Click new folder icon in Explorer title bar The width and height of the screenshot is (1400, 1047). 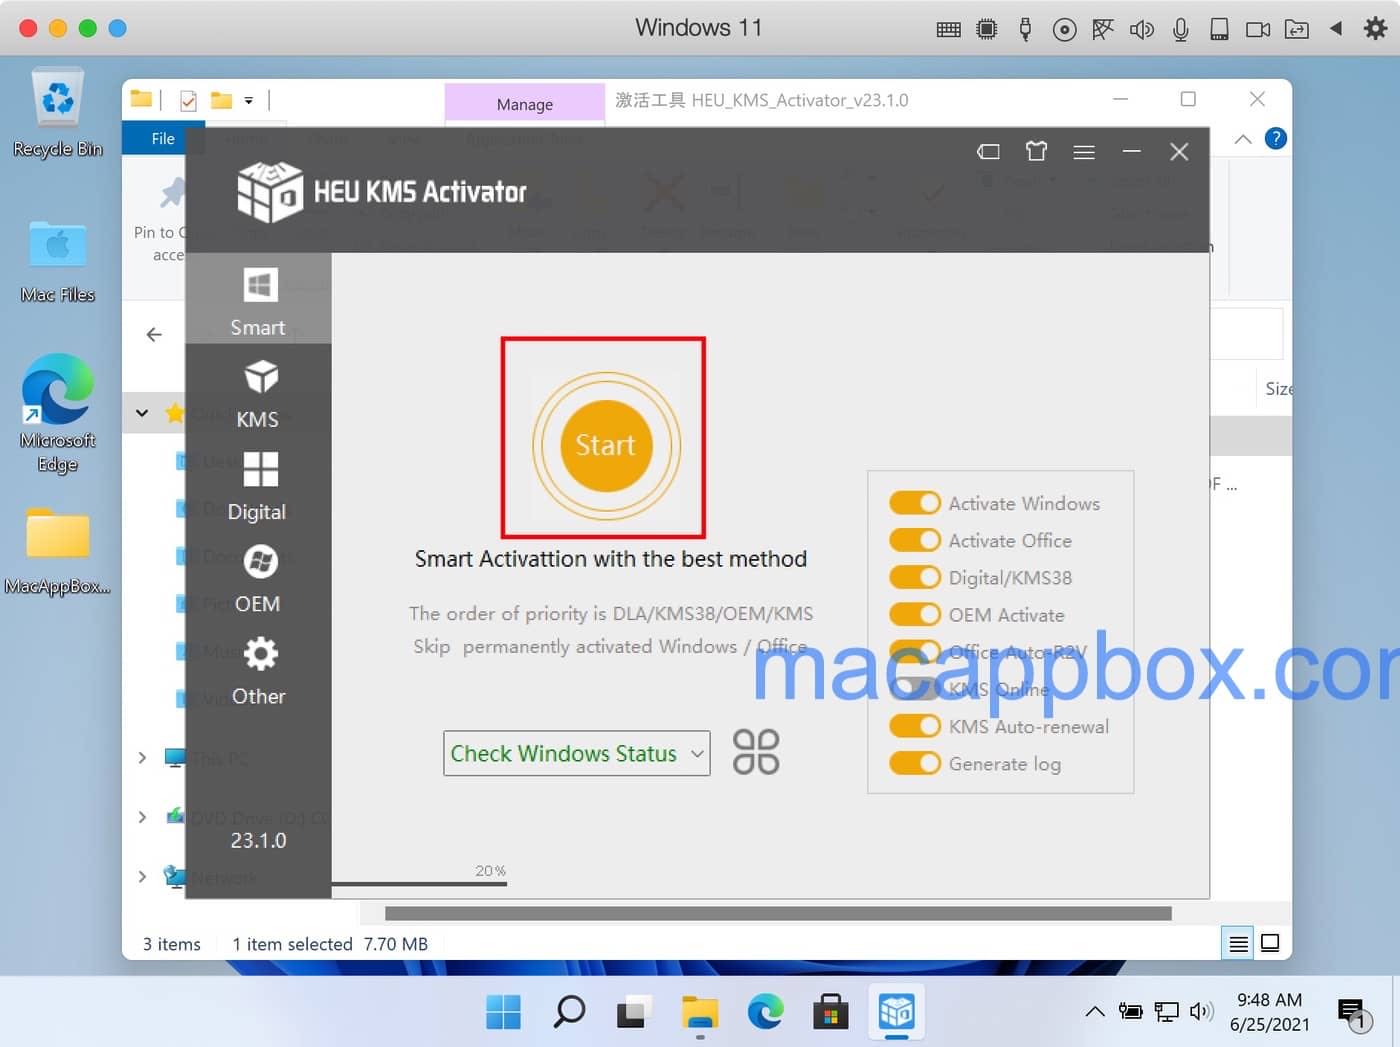(221, 100)
